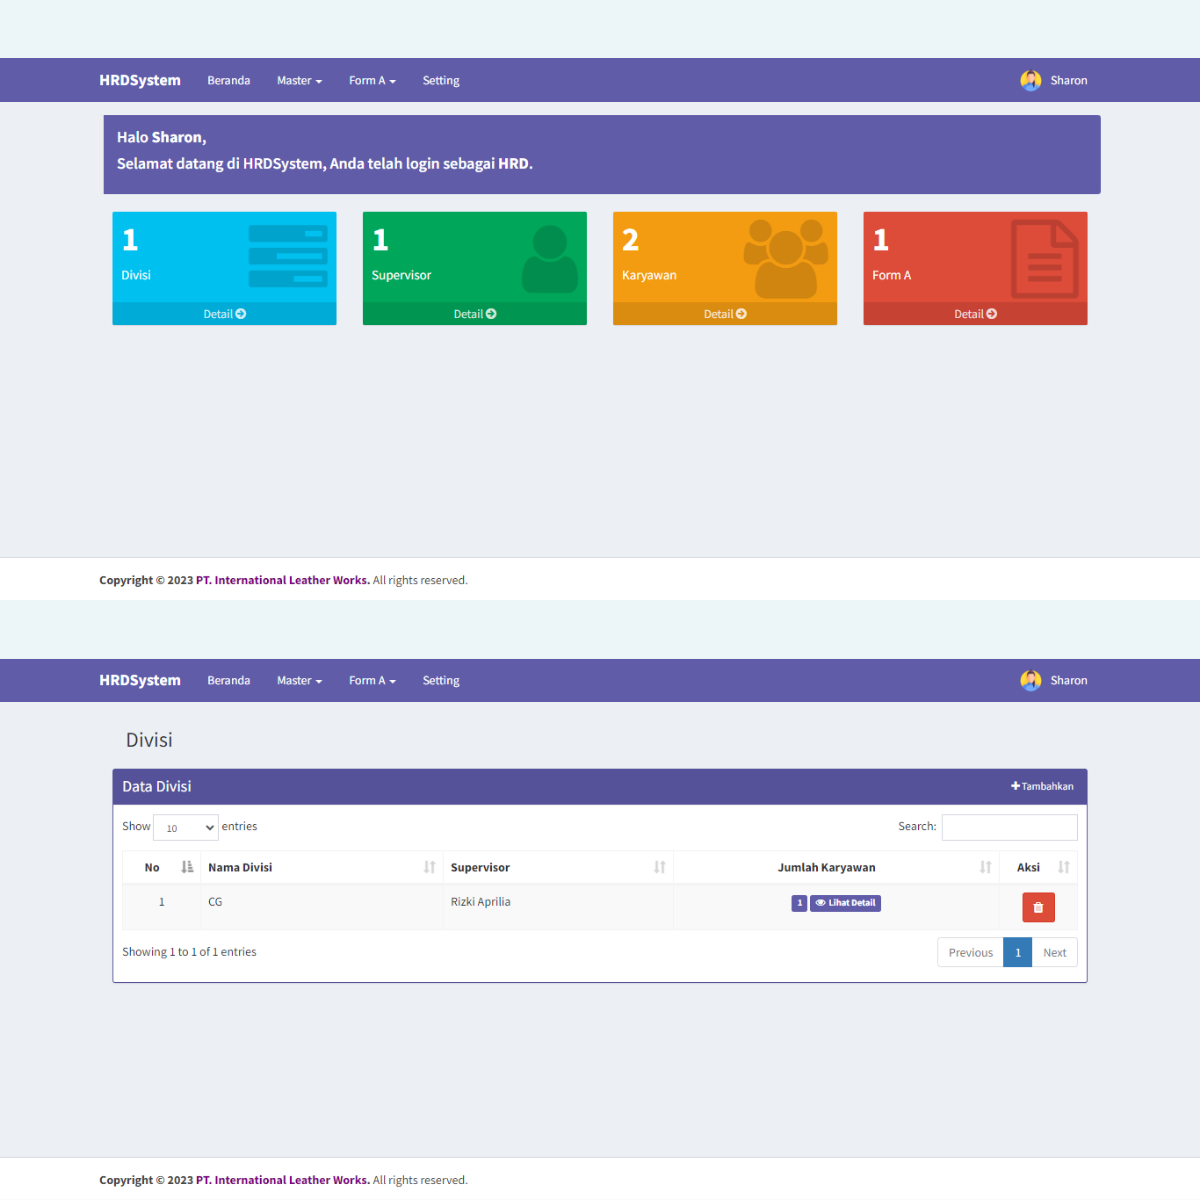Expand Form A menu on the Divisi page navbar
The width and height of the screenshot is (1200, 1200).
[x=372, y=680]
